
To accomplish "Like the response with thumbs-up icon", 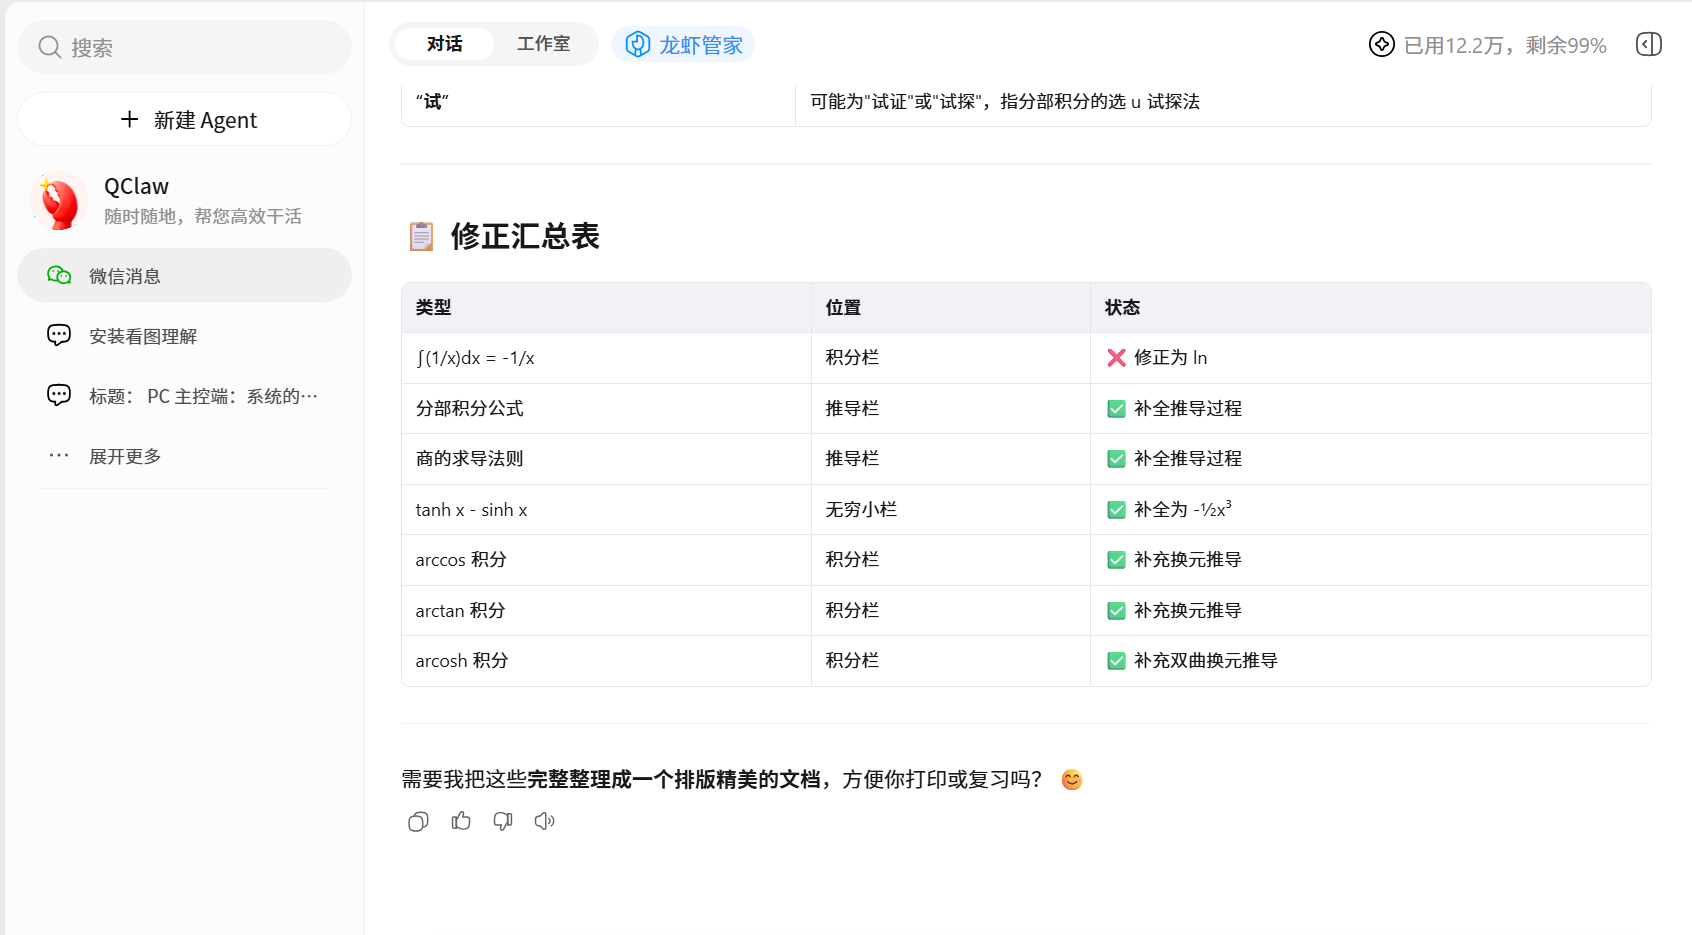I will (x=460, y=821).
